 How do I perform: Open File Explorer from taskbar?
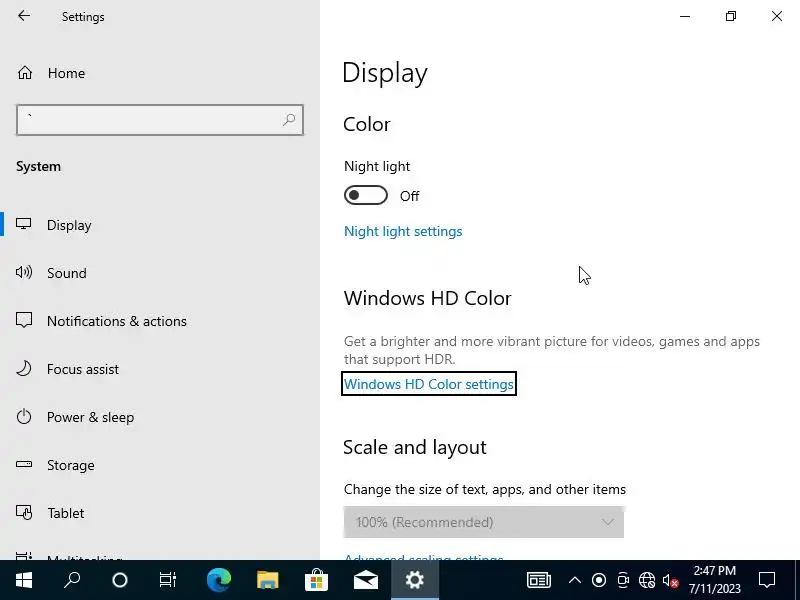pos(267,580)
